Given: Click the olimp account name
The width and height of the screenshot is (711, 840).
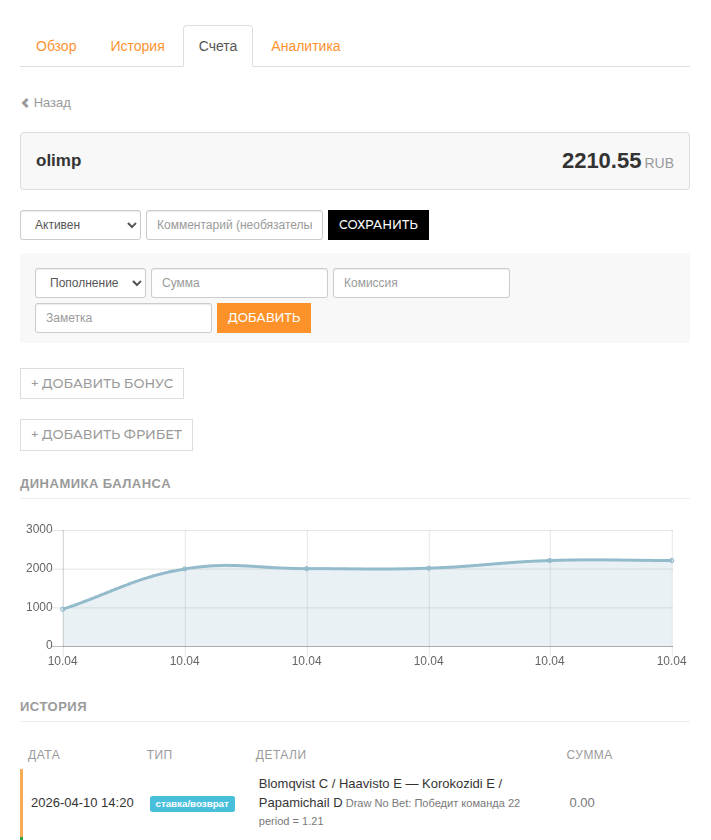Looking at the screenshot, I should pyautogui.click(x=58, y=160).
